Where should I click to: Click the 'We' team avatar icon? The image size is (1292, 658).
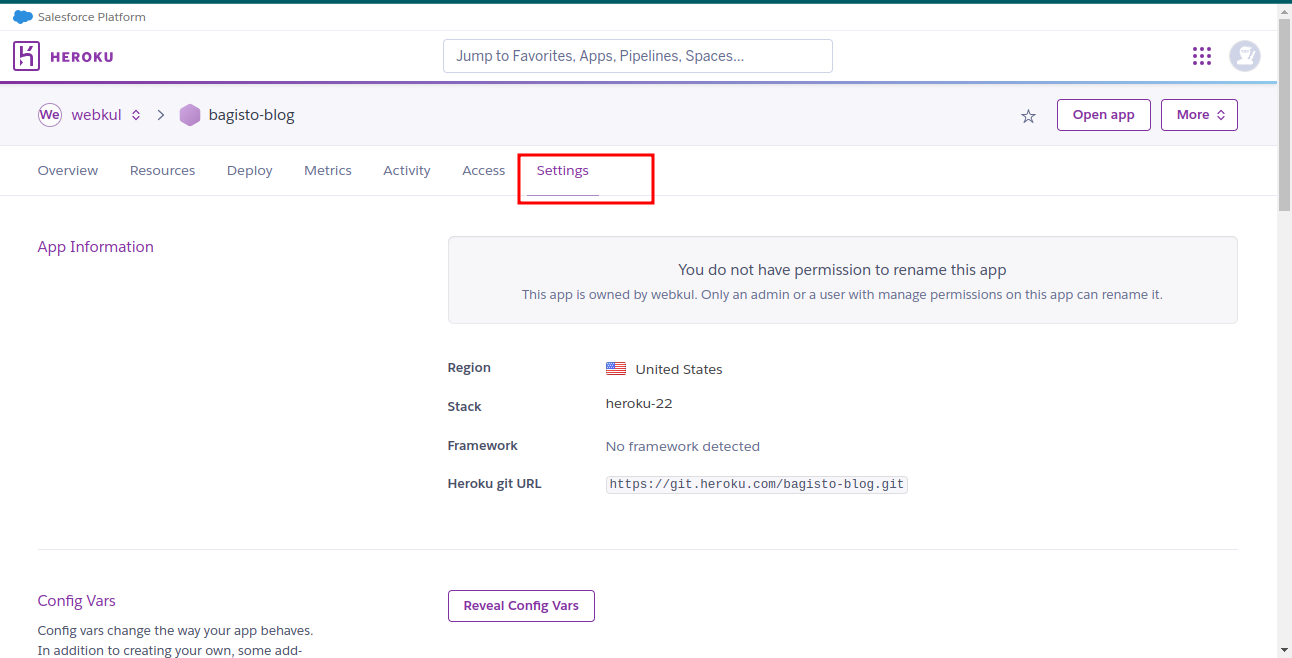pyautogui.click(x=50, y=115)
